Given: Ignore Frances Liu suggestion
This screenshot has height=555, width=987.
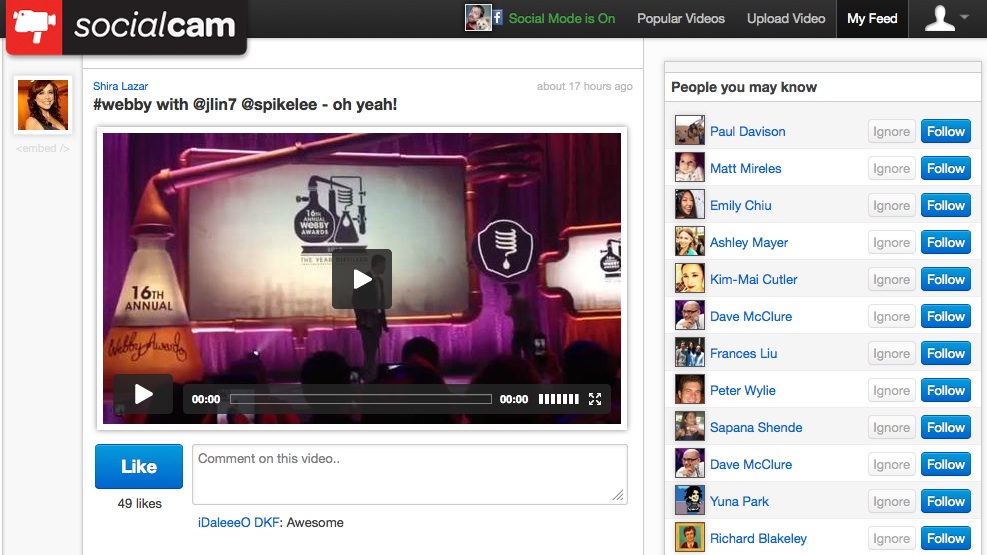Looking at the screenshot, I should point(891,354).
